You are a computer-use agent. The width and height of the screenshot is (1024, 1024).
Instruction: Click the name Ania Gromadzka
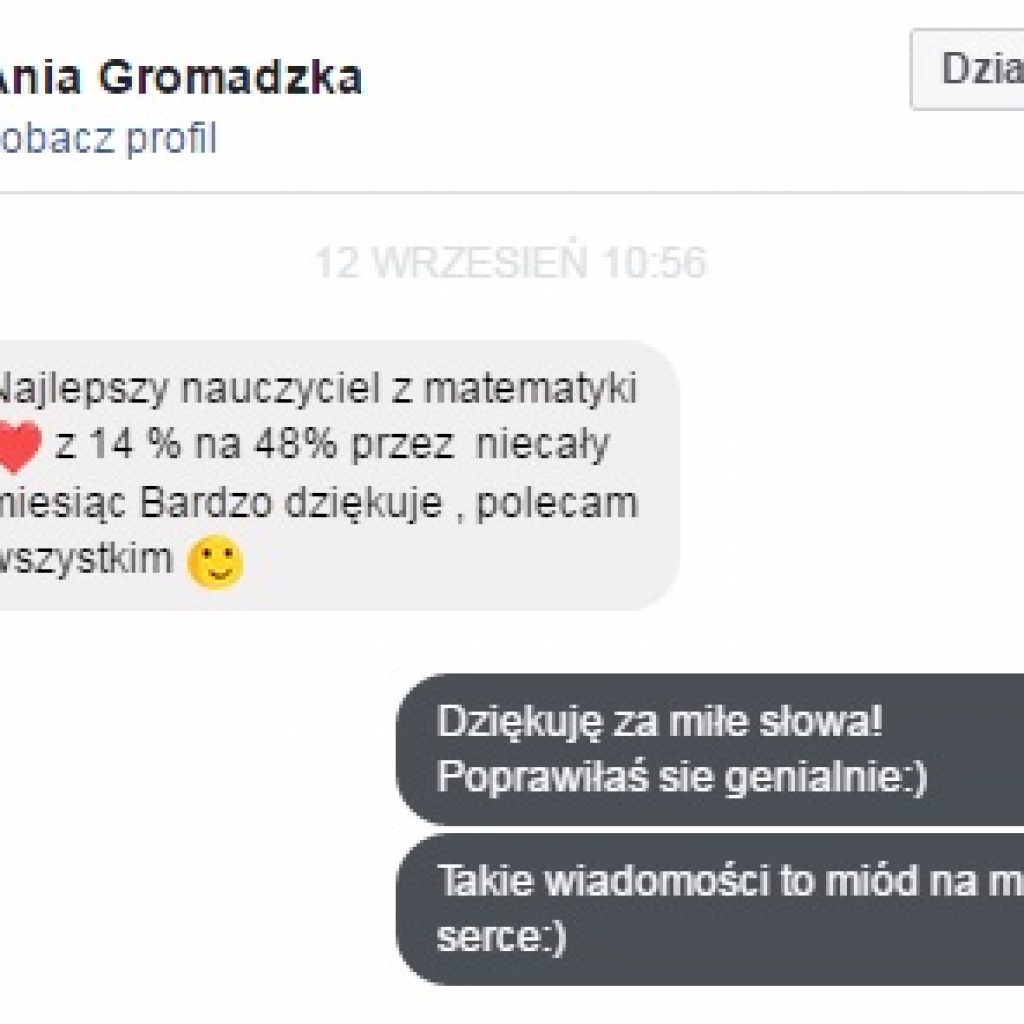pyautogui.click(x=180, y=77)
